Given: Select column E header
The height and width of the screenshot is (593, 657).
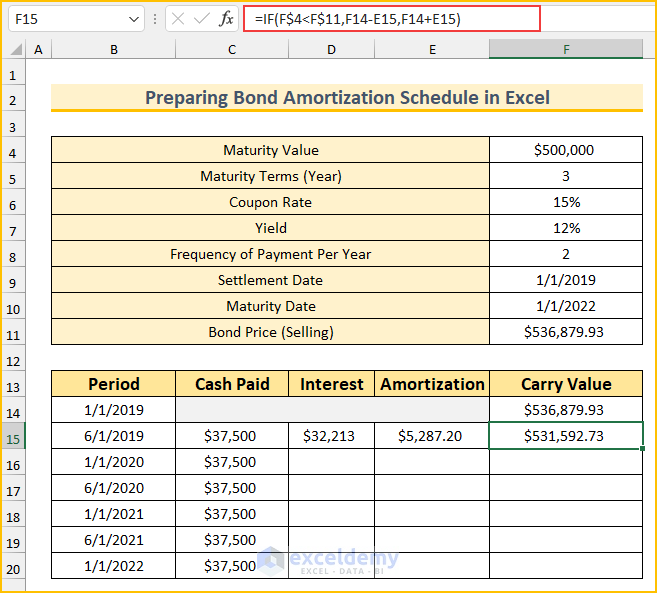Looking at the screenshot, I should pyautogui.click(x=432, y=49).
